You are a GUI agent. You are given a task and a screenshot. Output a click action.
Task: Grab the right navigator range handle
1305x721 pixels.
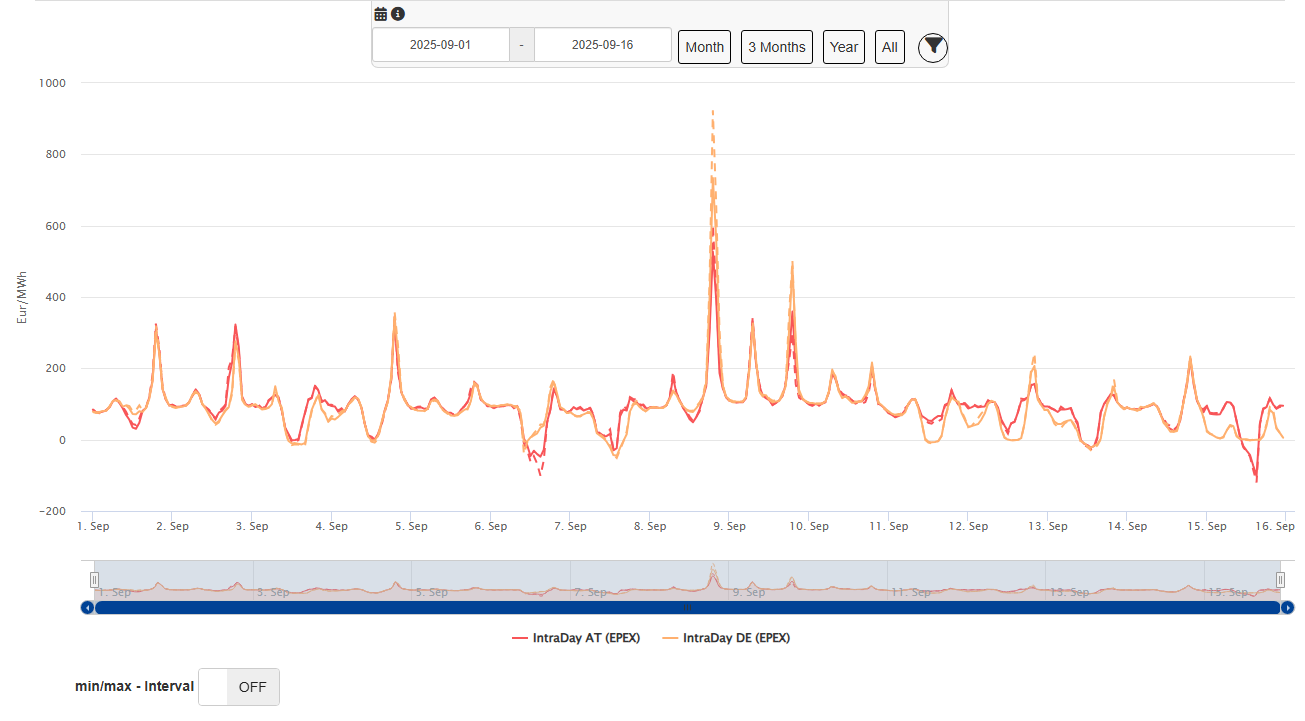(1280, 580)
